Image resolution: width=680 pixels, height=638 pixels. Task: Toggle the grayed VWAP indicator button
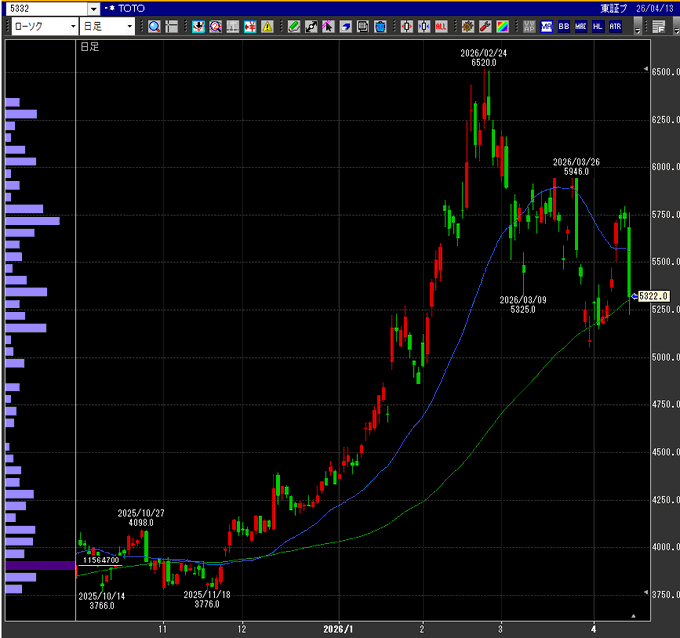(x=529, y=26)
